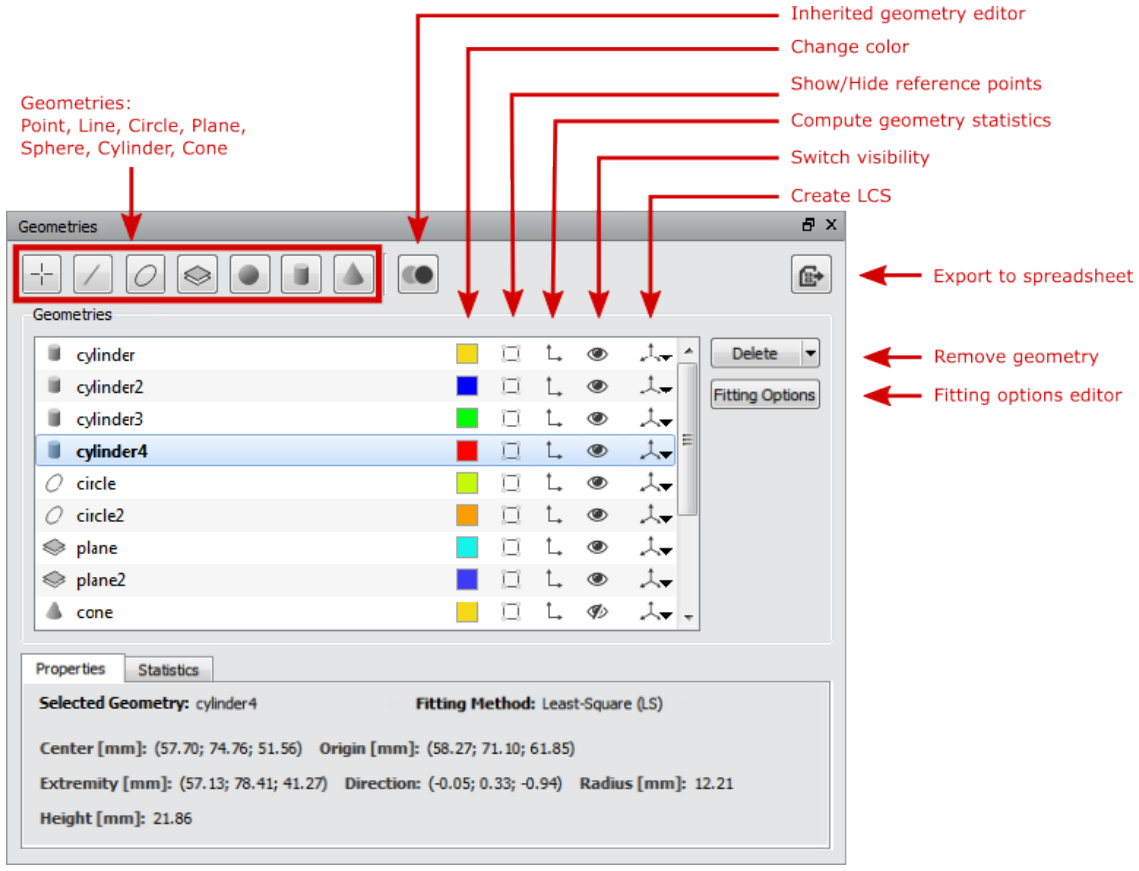This screenshot has width=1139, height=871.
Task: Switch to the Properties tab
Action: [x=71, y=668]
